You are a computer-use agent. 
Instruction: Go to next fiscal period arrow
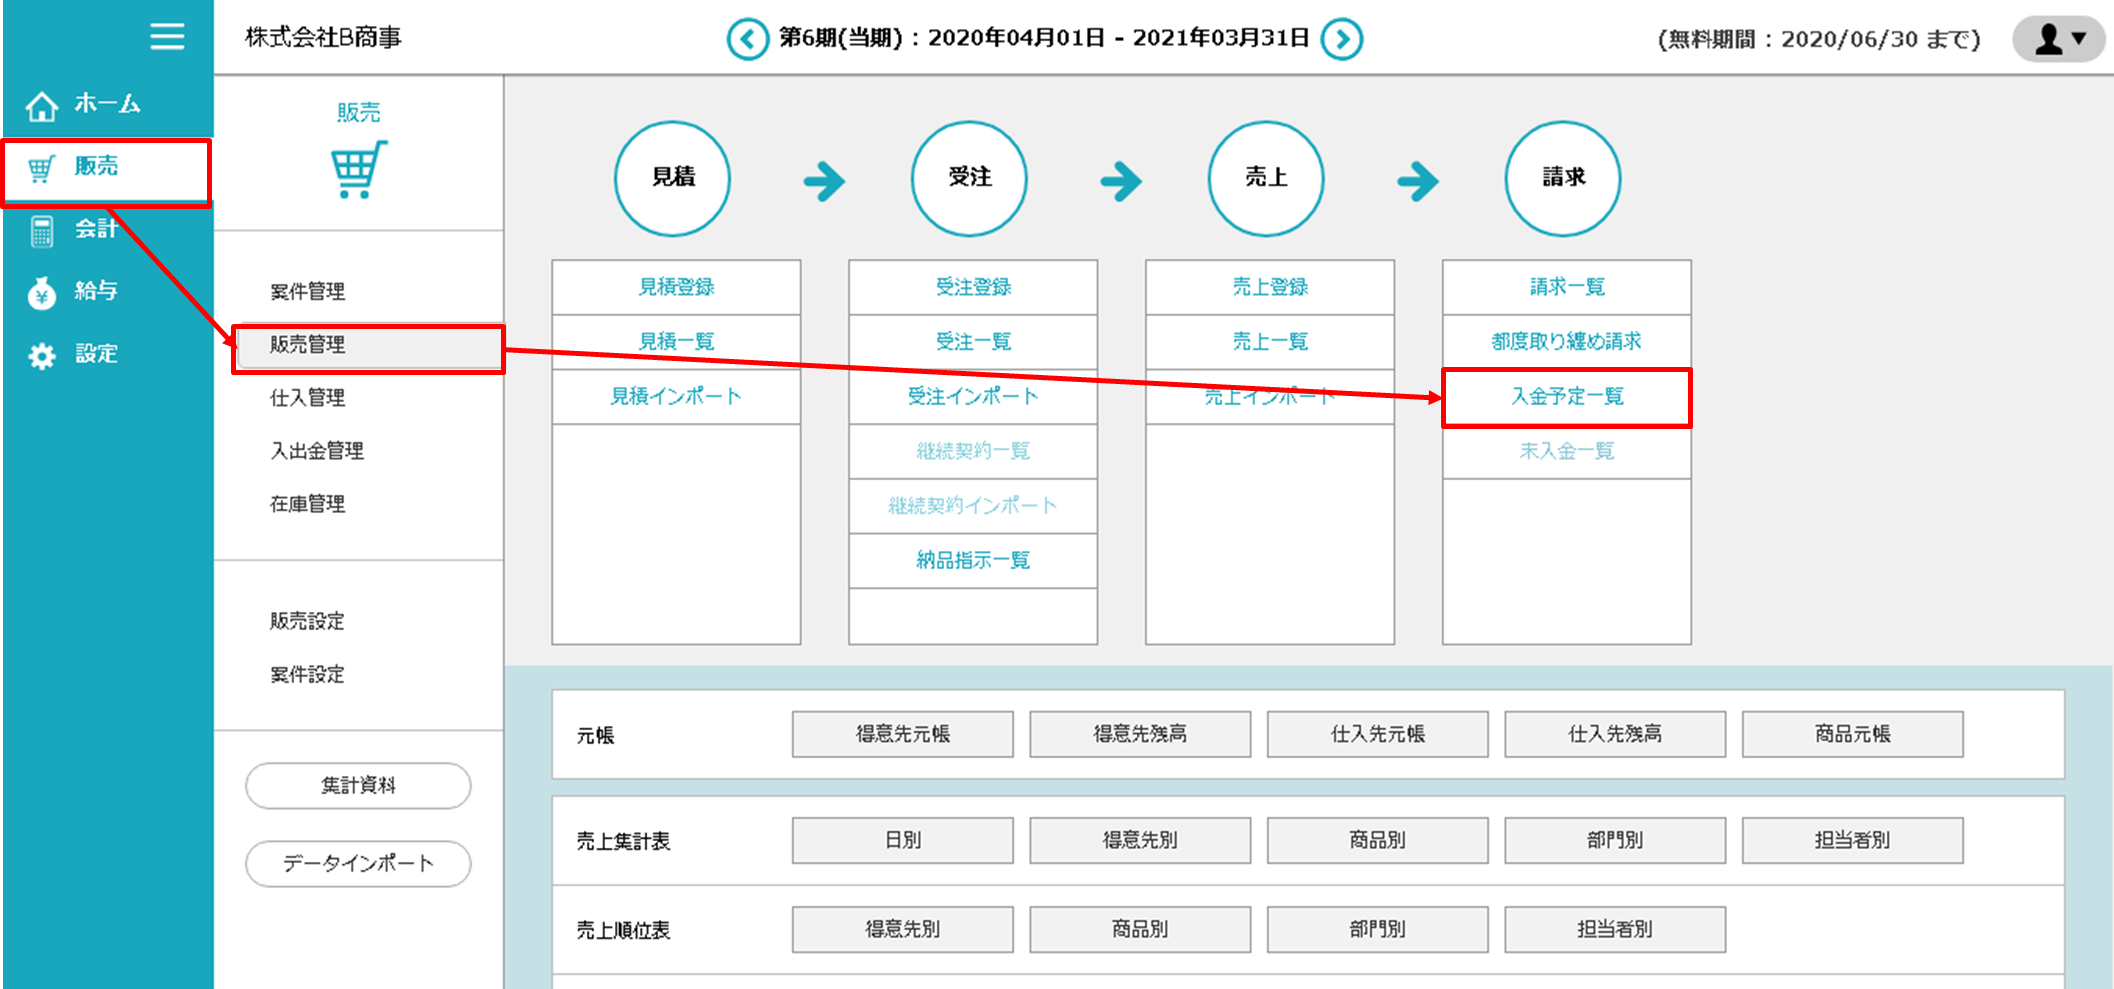1341,40
